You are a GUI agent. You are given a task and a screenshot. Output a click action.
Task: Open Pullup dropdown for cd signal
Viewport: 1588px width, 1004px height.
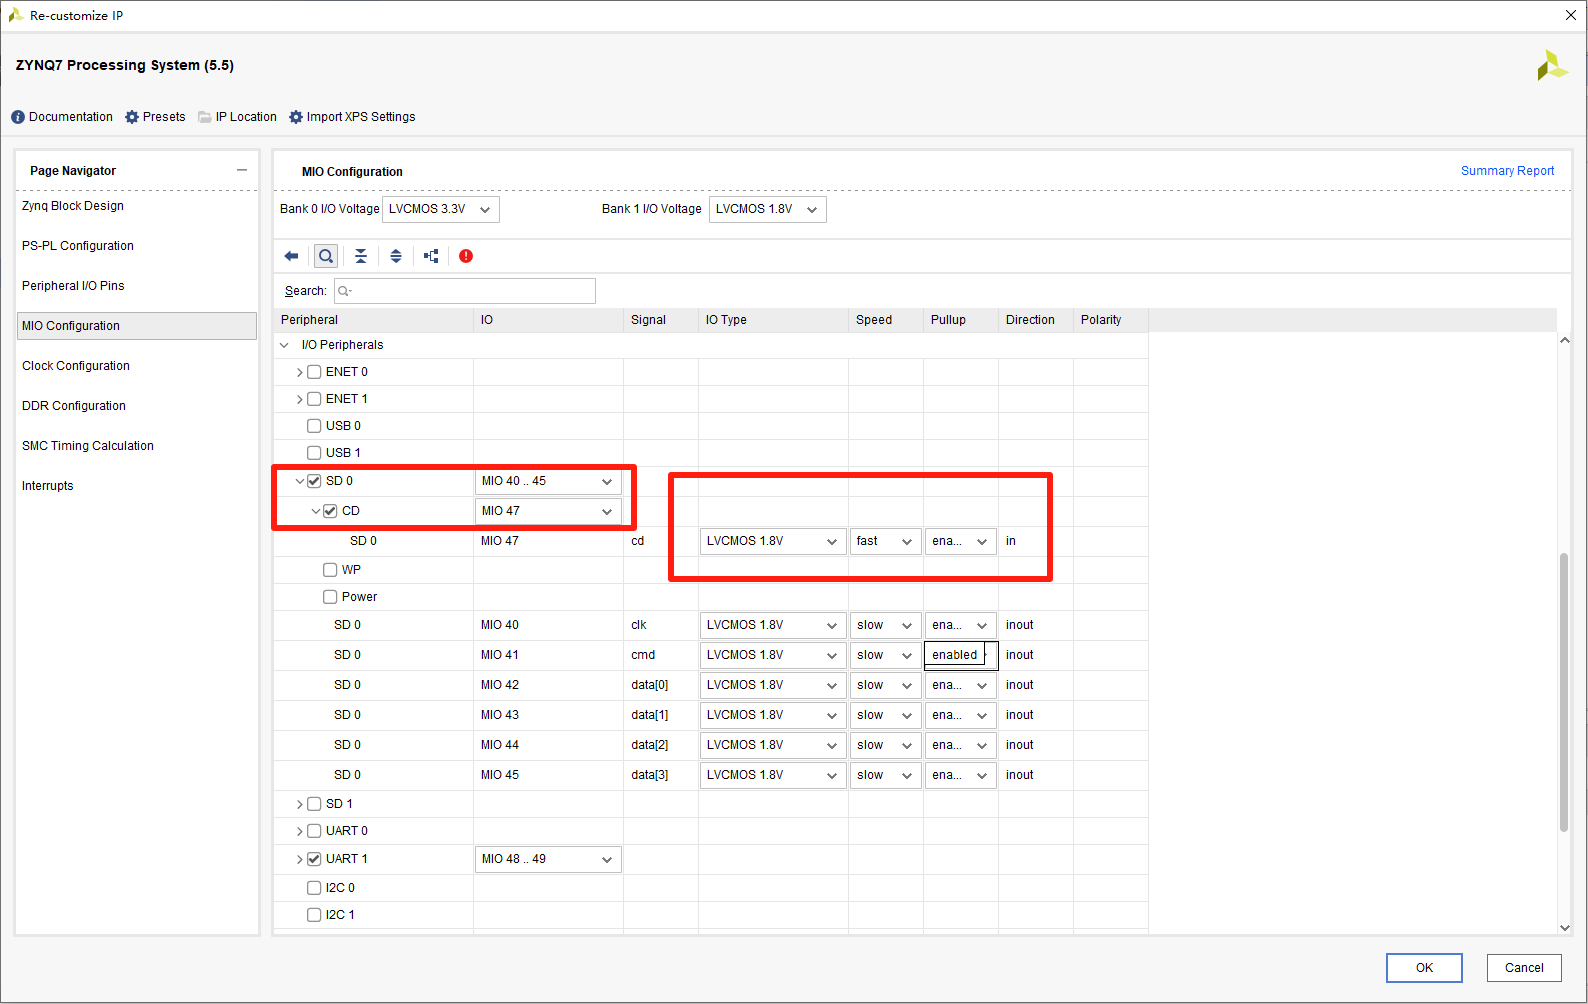click(960, 541)
